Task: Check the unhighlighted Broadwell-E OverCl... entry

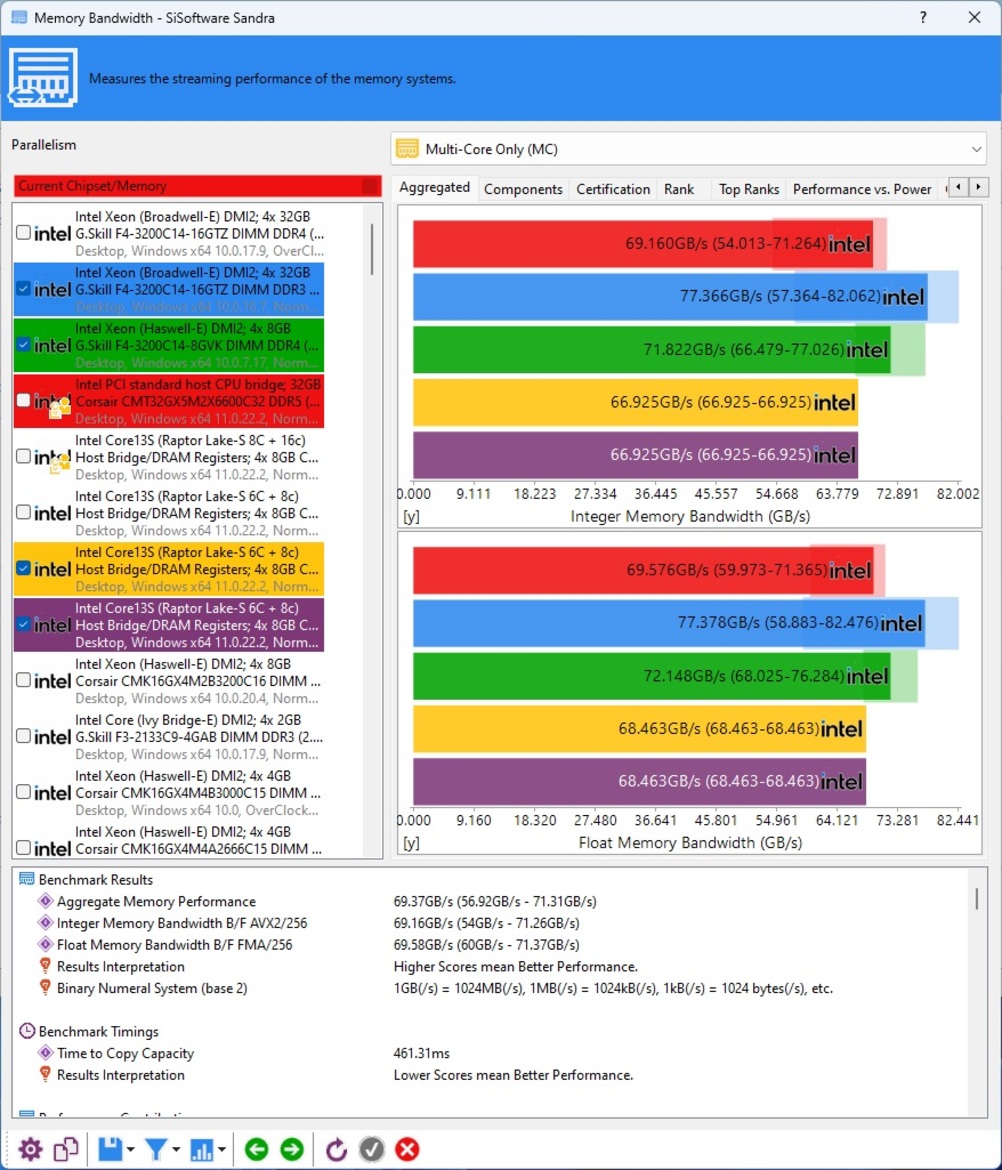Action: (23, 232)
